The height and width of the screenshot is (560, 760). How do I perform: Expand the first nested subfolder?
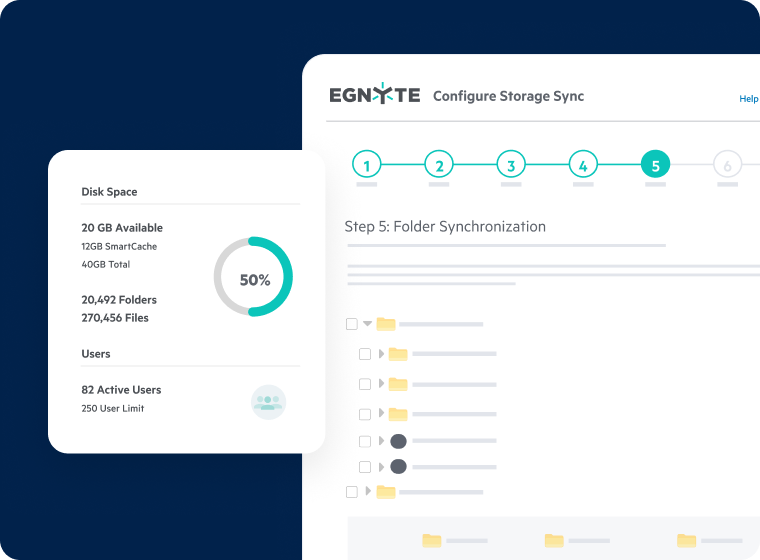[x=380, y=354]
